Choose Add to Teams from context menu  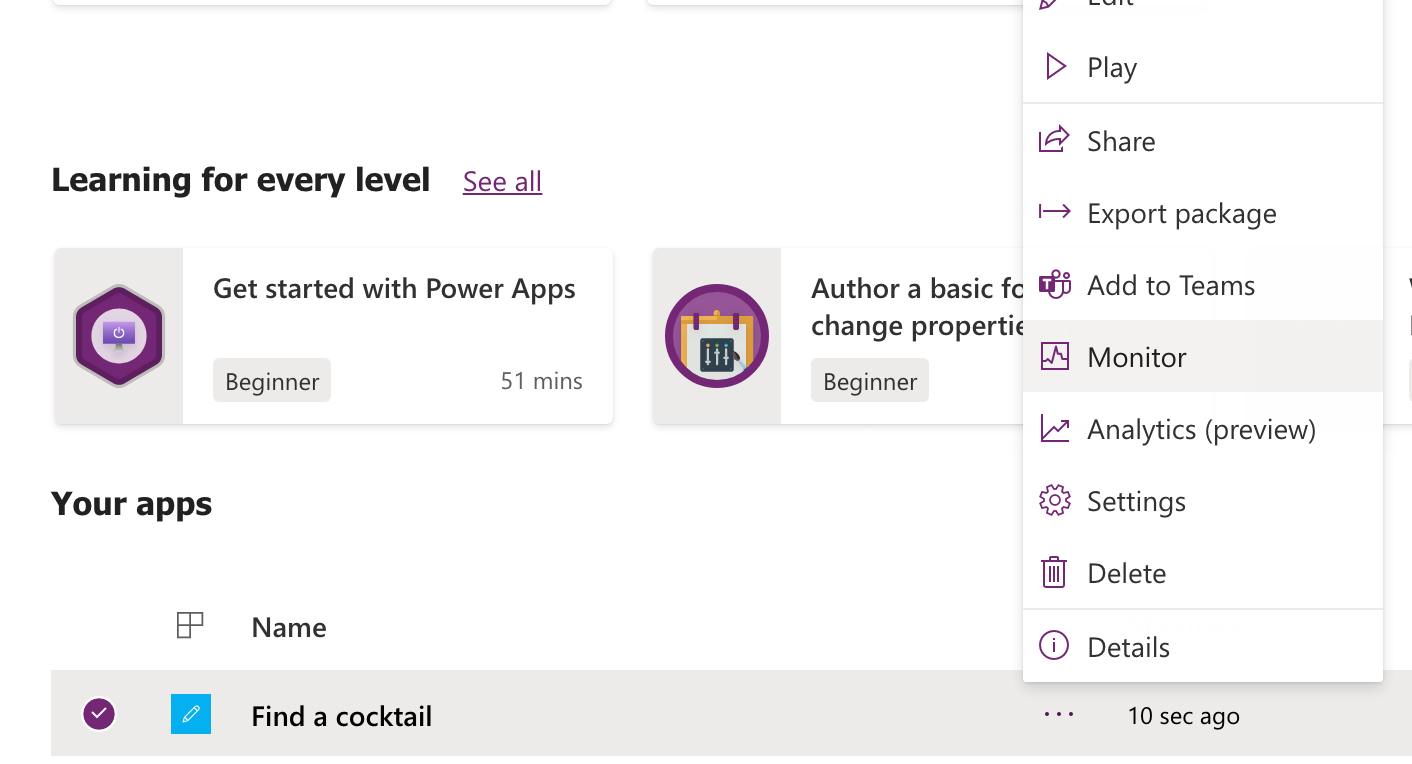click(1170, 286)
